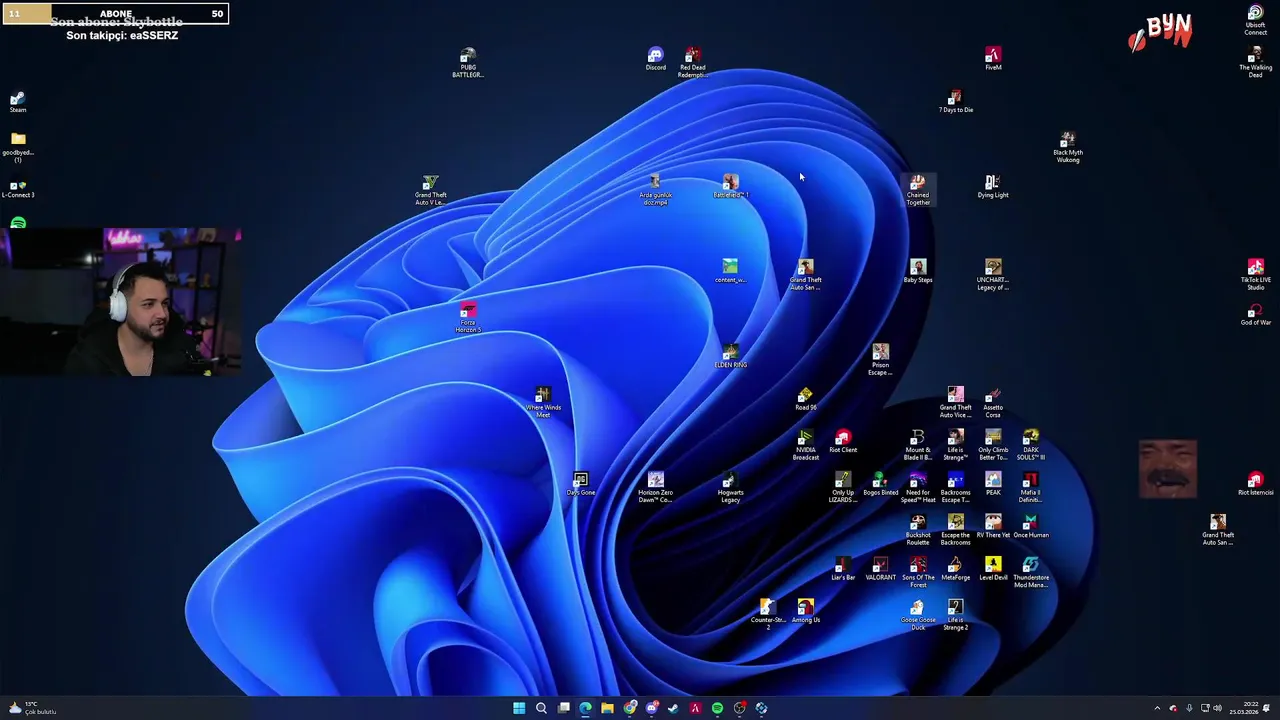Launch Only Up LIZARDS shortcut
The width and height of the screenshot is (1280, 720).
(843, 488)
